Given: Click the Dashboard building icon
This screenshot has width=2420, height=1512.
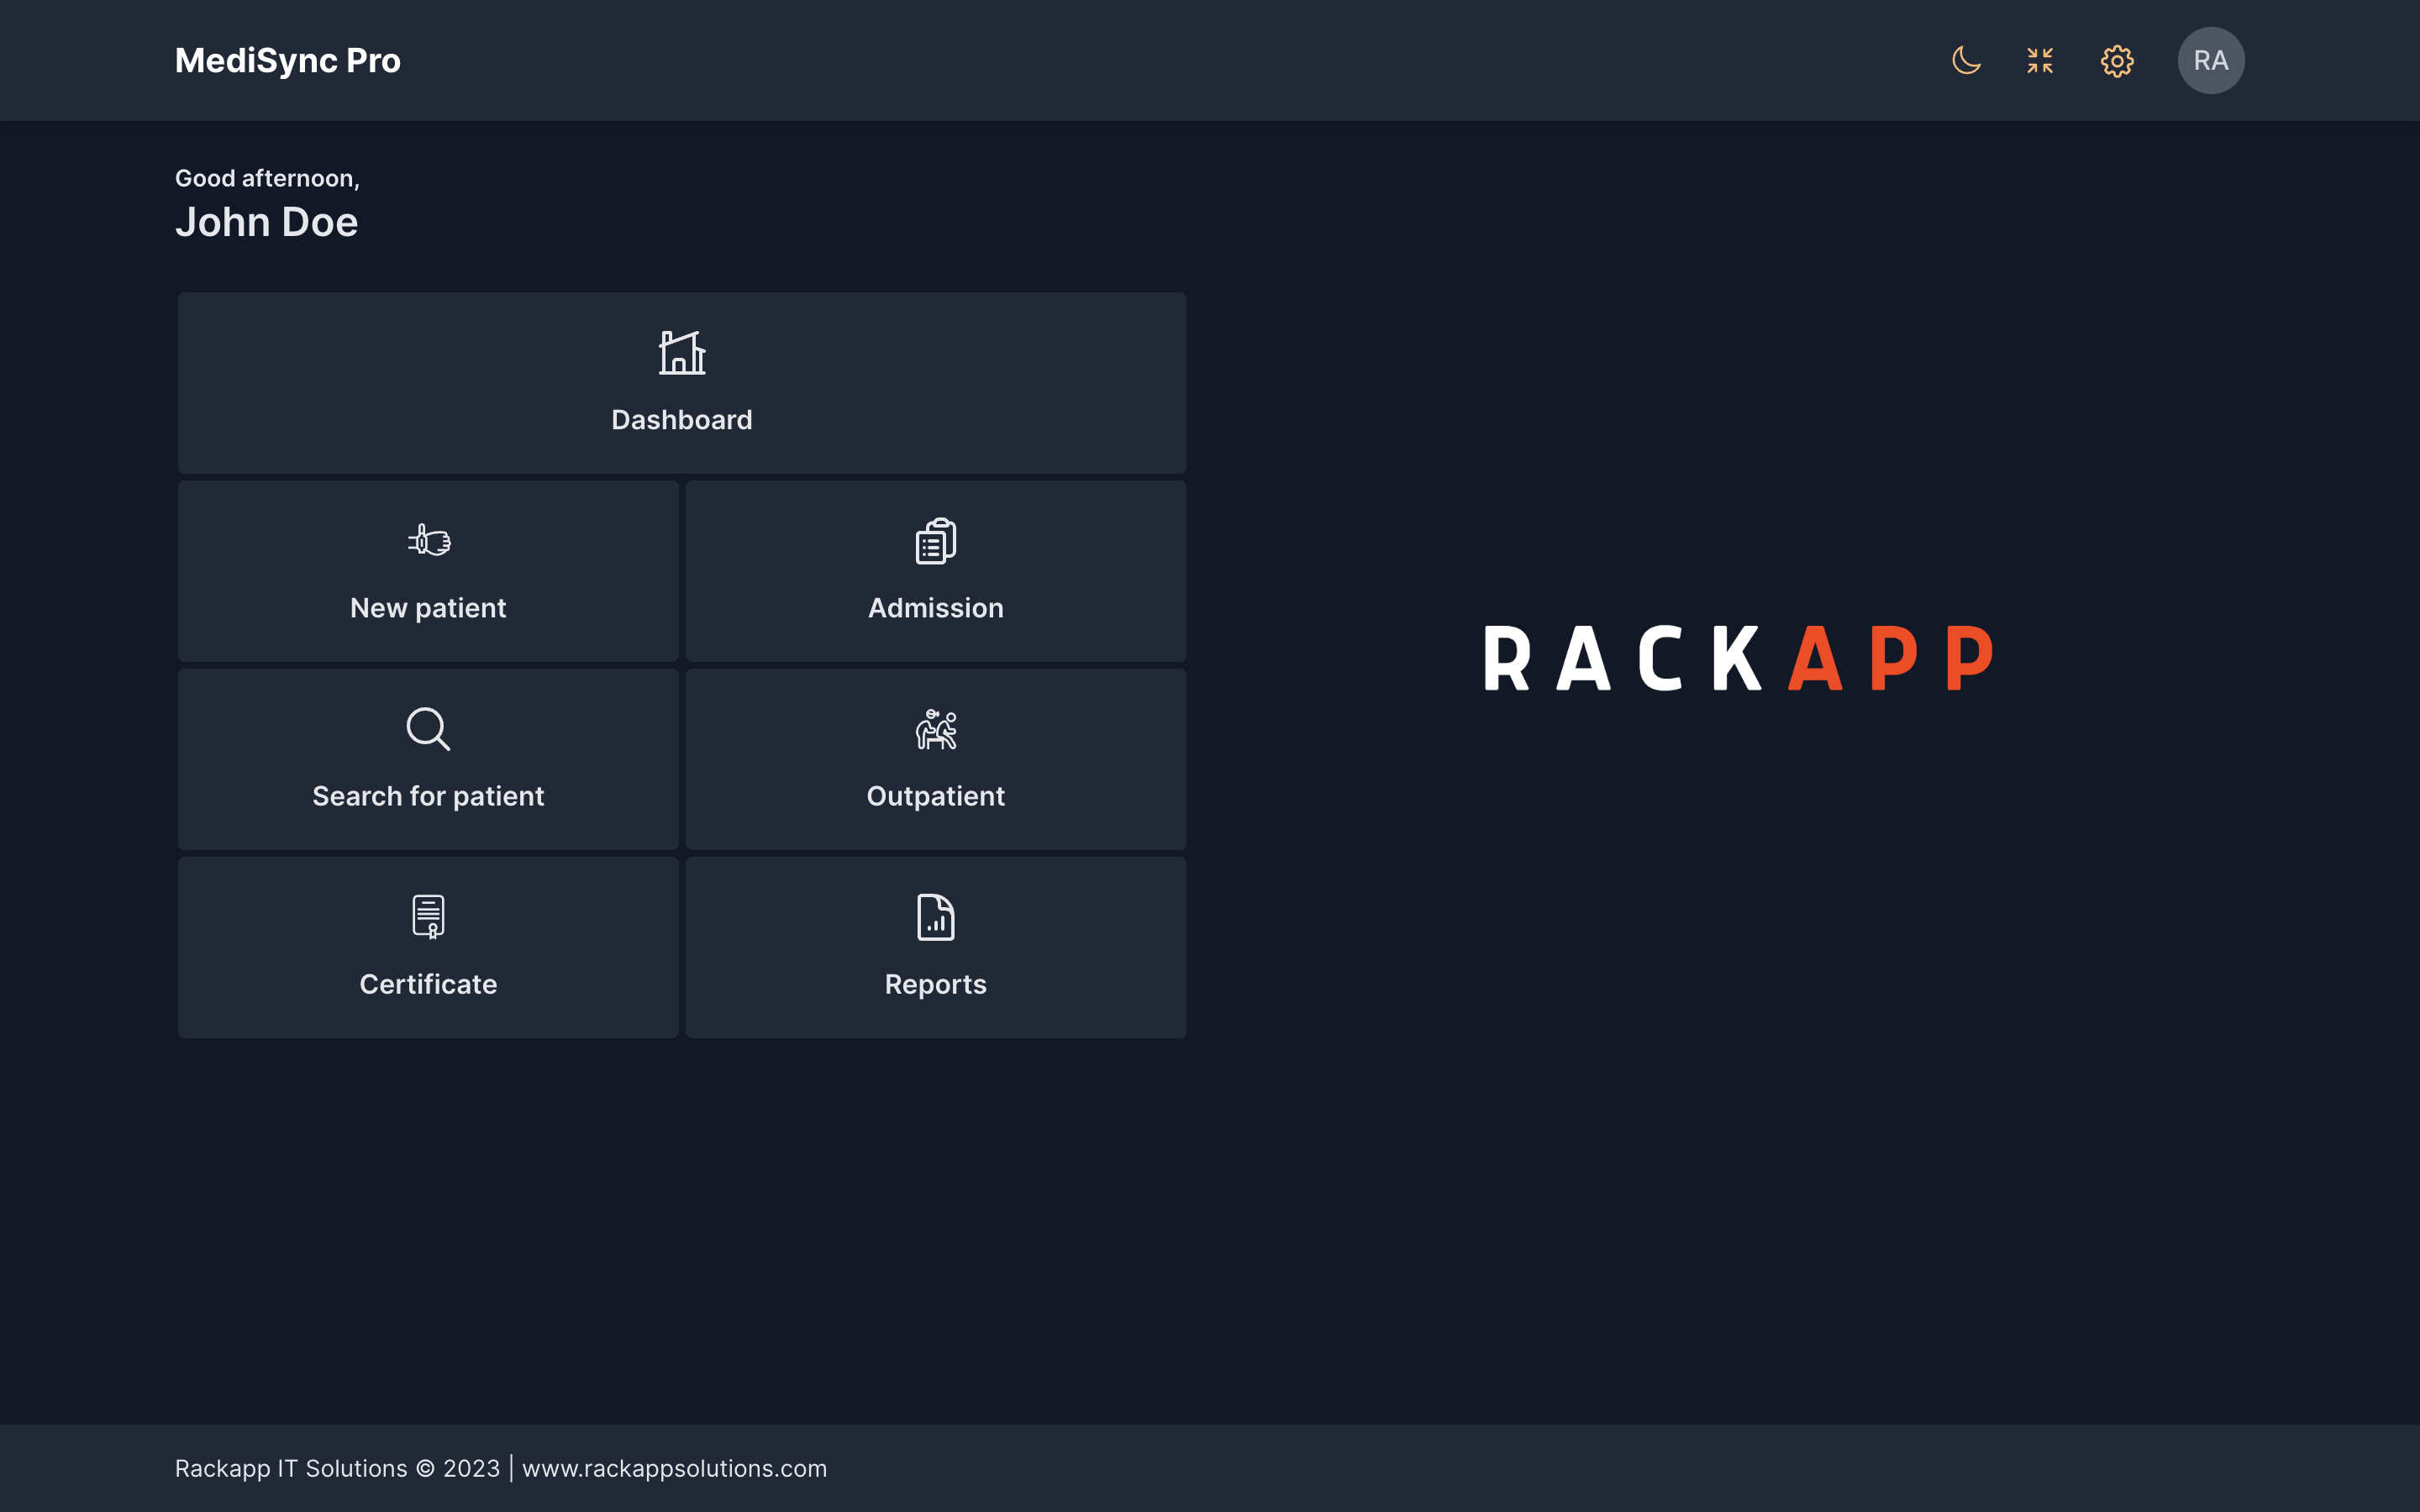Looking at the screenshot, I should (x=682, y=353).
